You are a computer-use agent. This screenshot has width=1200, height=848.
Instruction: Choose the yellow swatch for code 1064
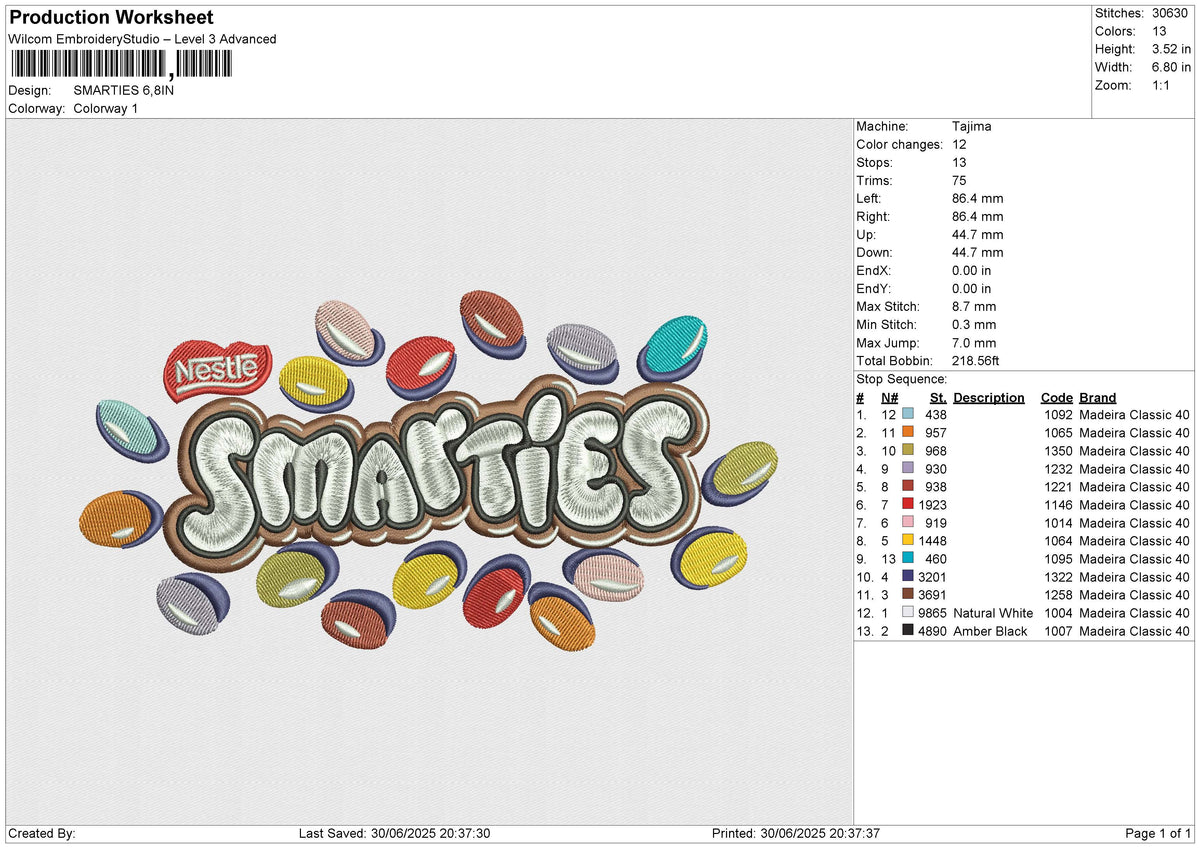pyautogui.click(x=908, y=541)
